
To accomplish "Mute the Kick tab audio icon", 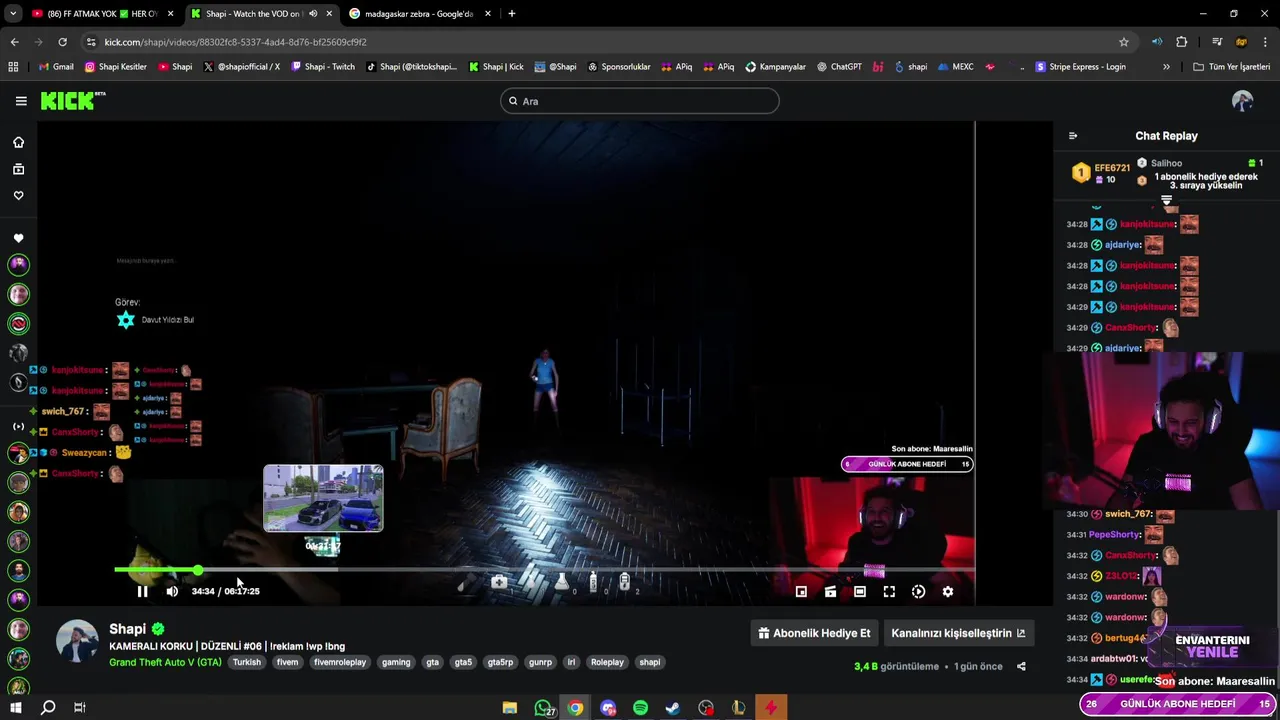I will (313, 14).
